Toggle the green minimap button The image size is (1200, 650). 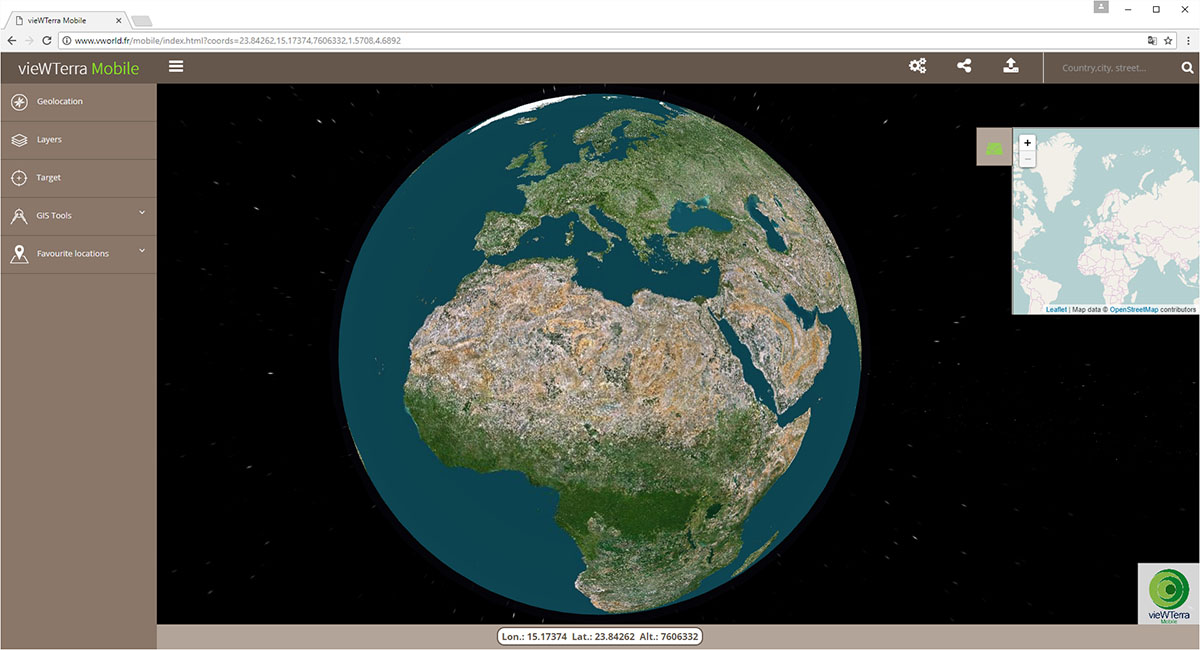tap(994, 147)
